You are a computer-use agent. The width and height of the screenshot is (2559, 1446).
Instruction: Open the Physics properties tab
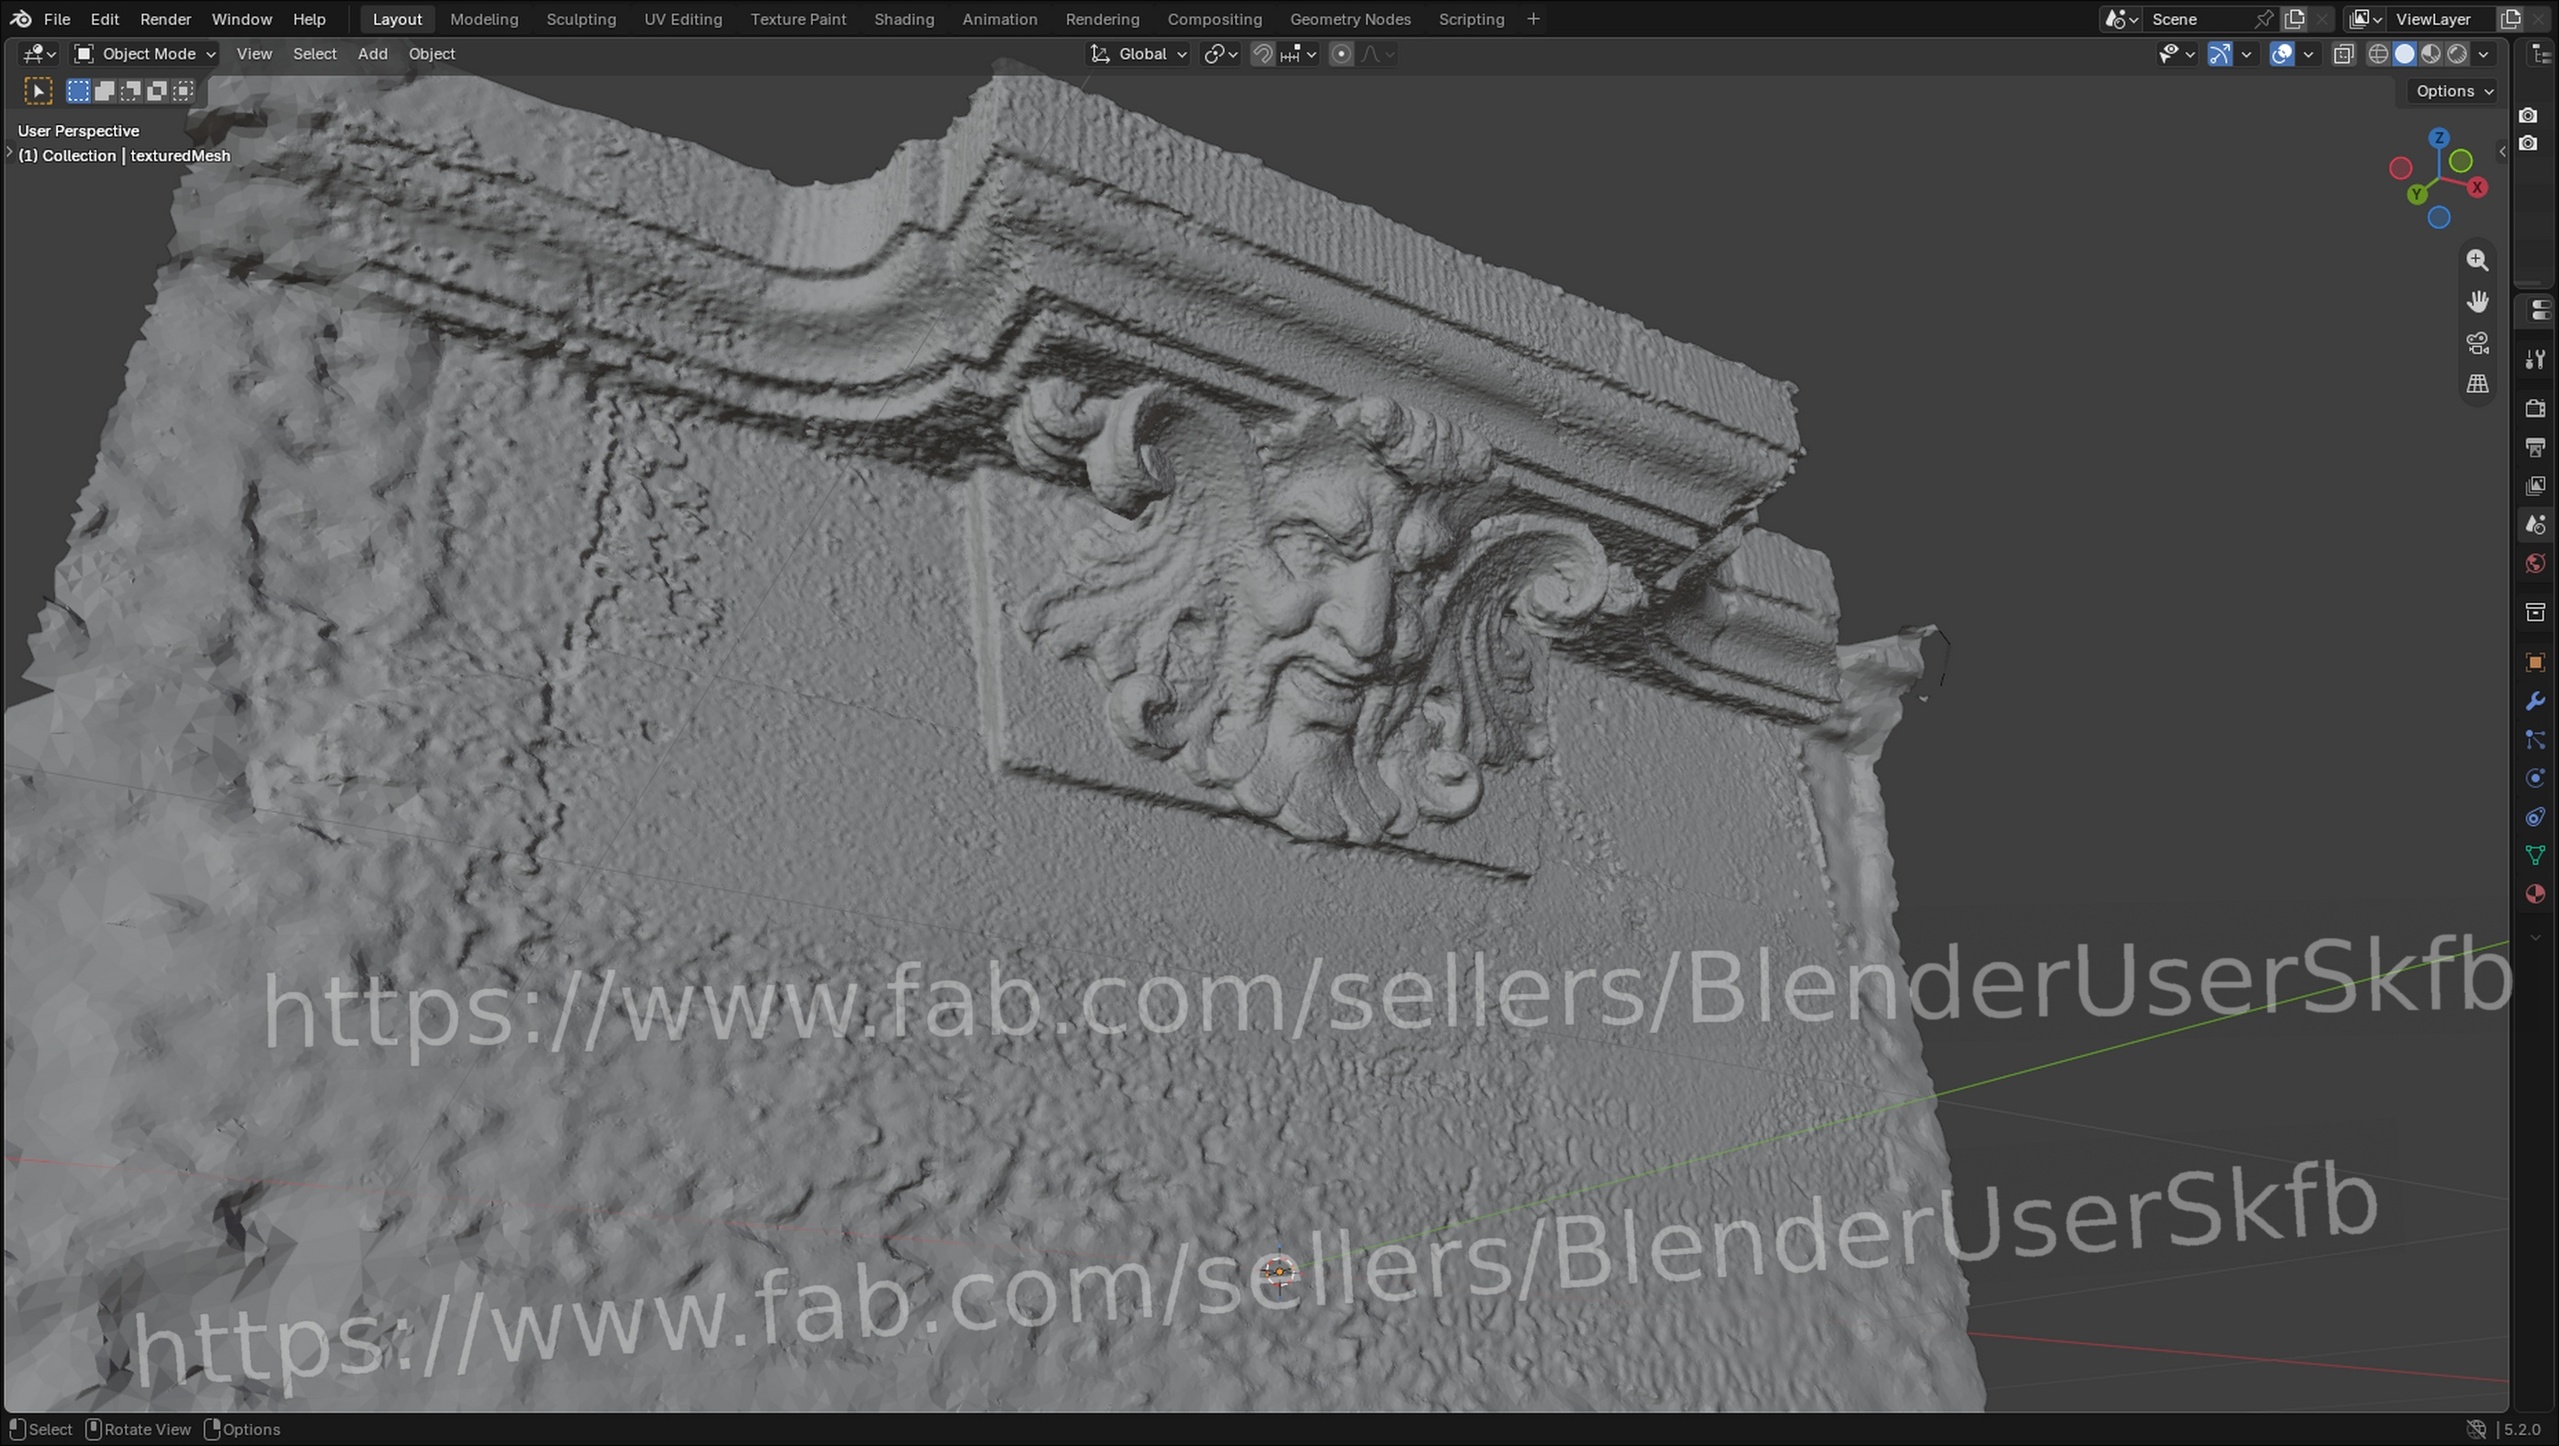pyautogui.click(x=2534, y=778)
